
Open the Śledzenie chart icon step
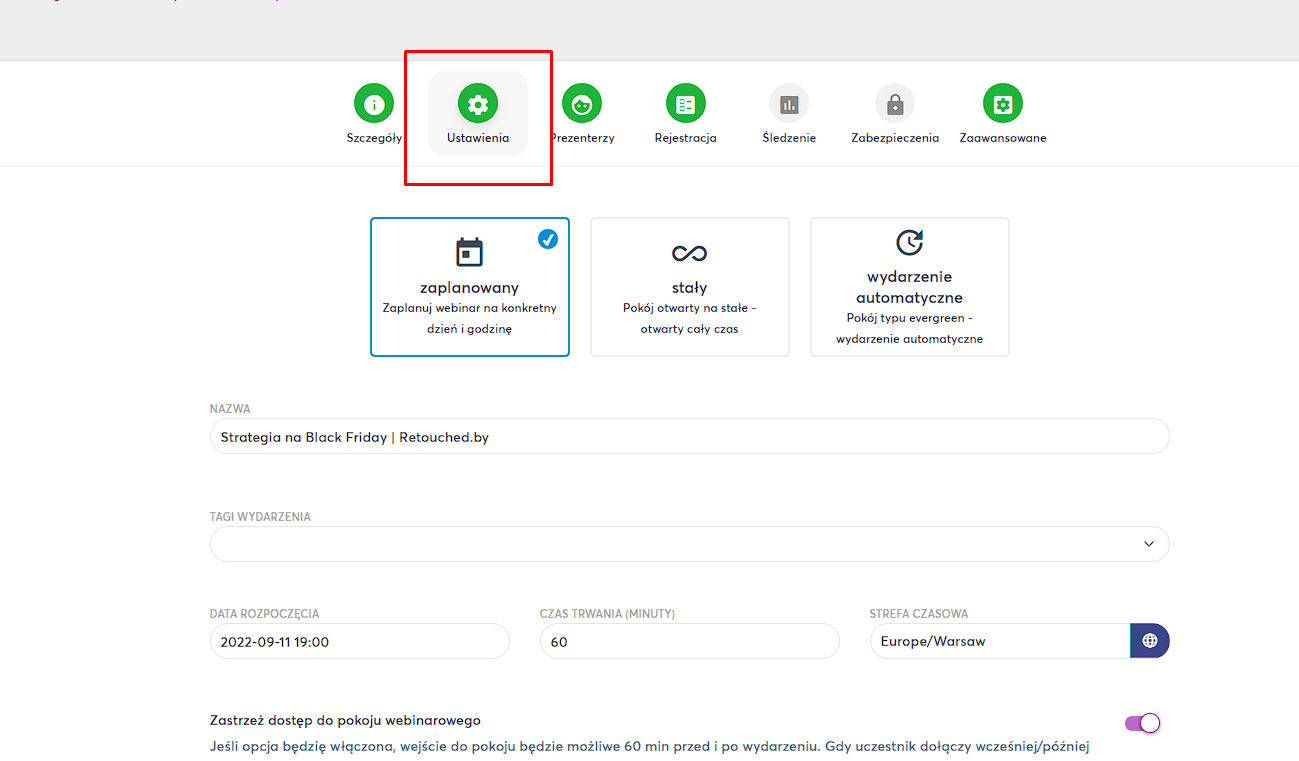(789, 103)
